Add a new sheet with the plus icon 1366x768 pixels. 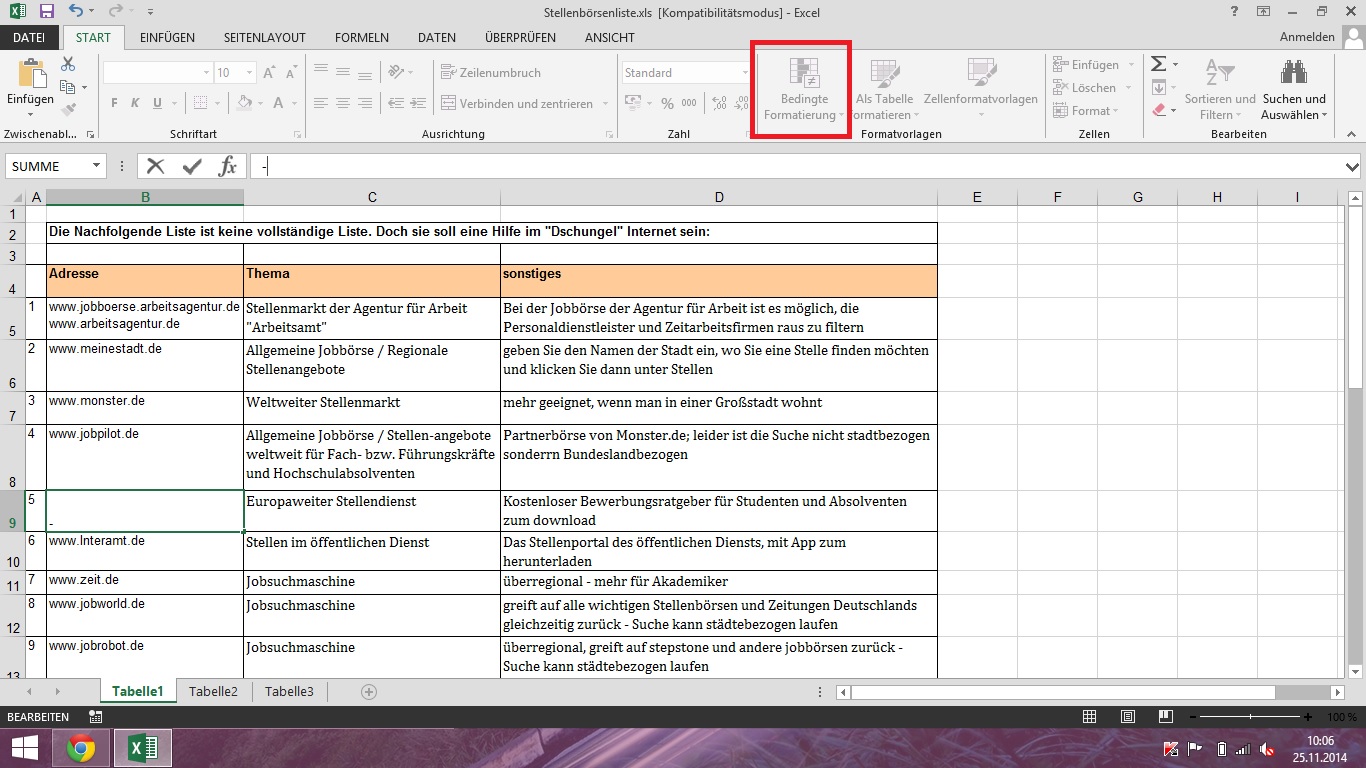369,691
